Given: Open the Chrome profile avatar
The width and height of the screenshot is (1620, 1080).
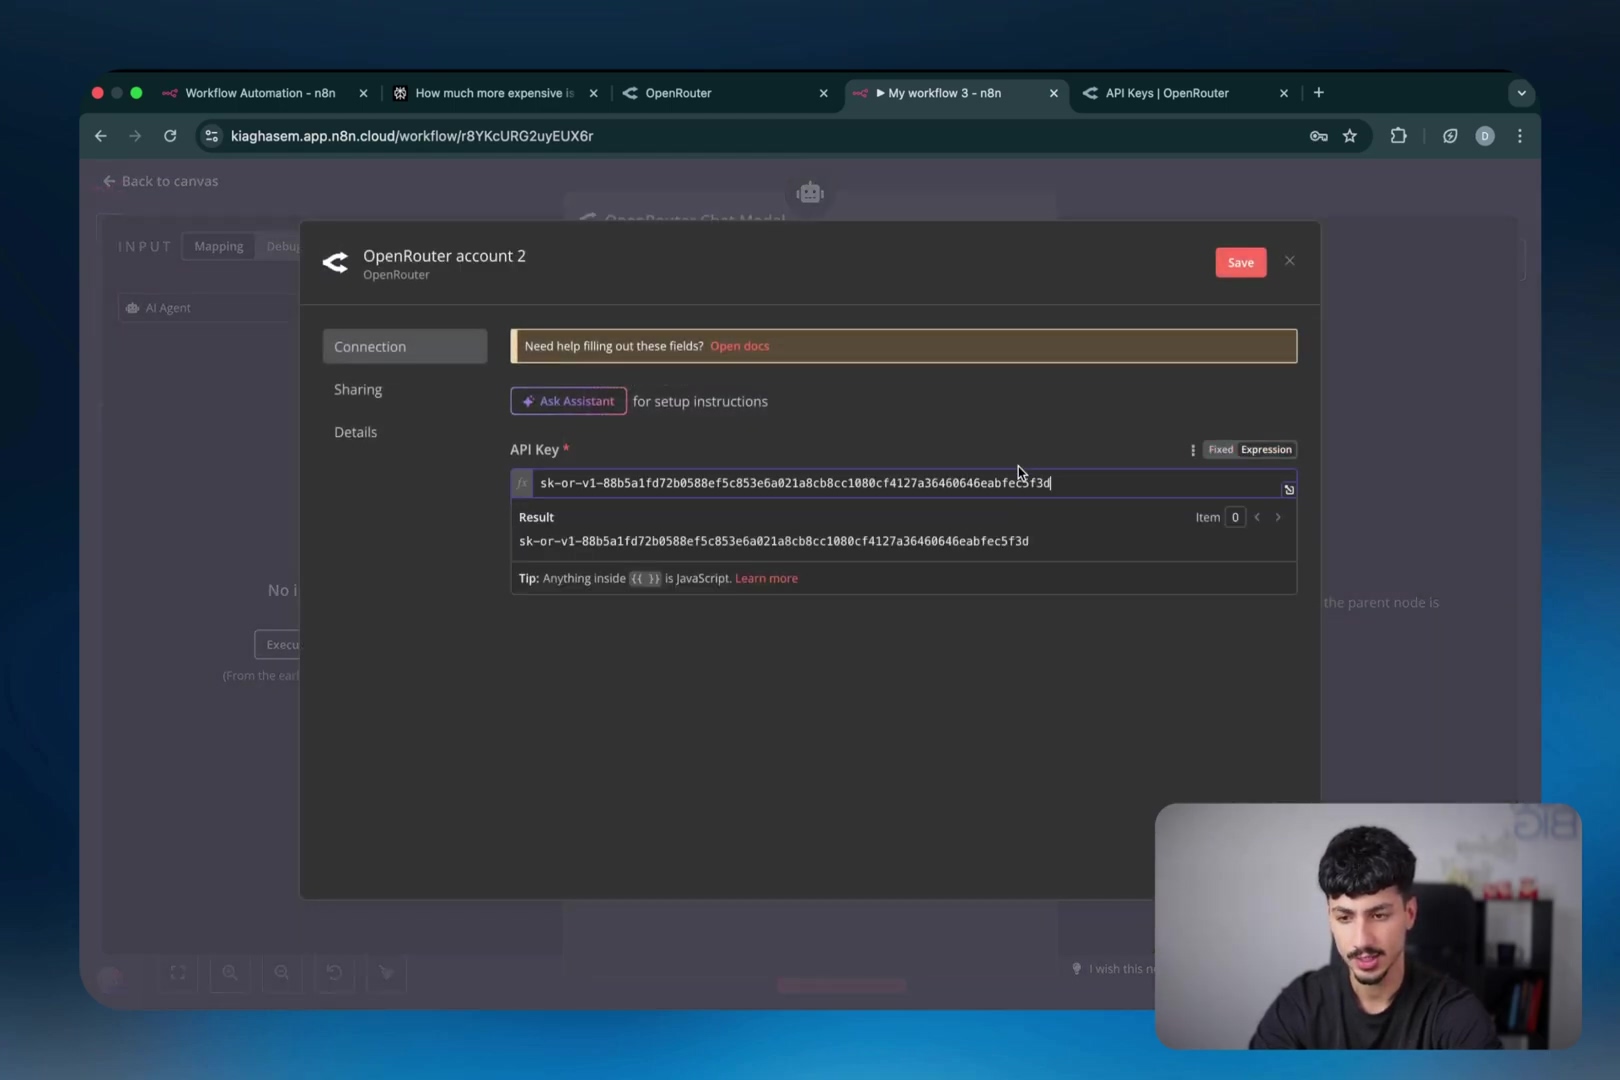Looking at the screenshot, I should point(1485,136).
